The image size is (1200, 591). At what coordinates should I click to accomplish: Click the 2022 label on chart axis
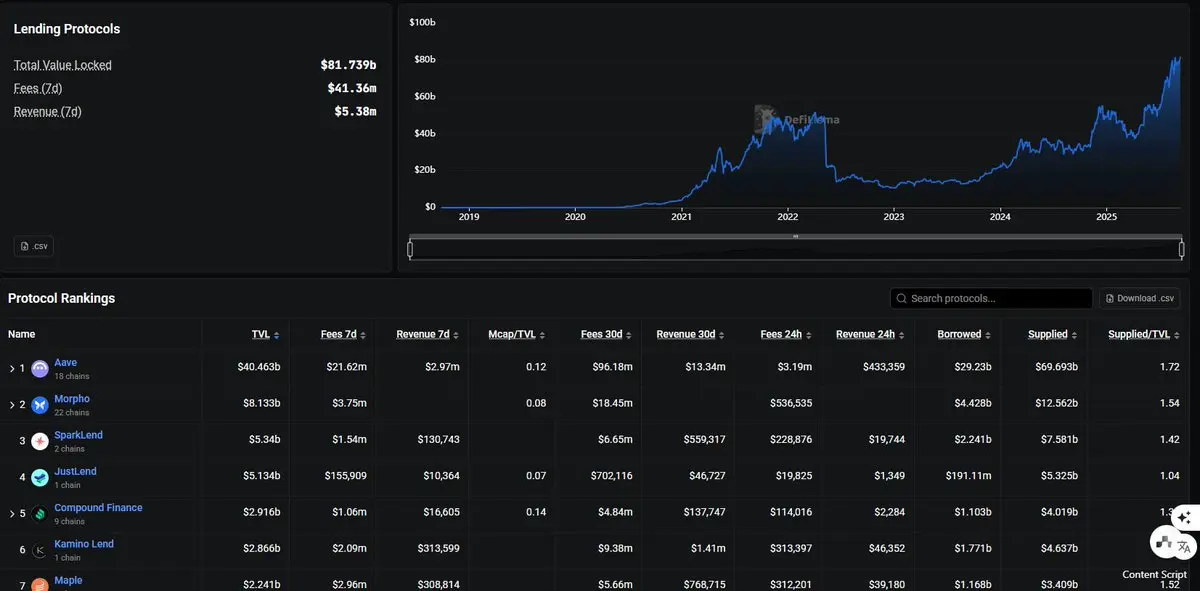787,216
